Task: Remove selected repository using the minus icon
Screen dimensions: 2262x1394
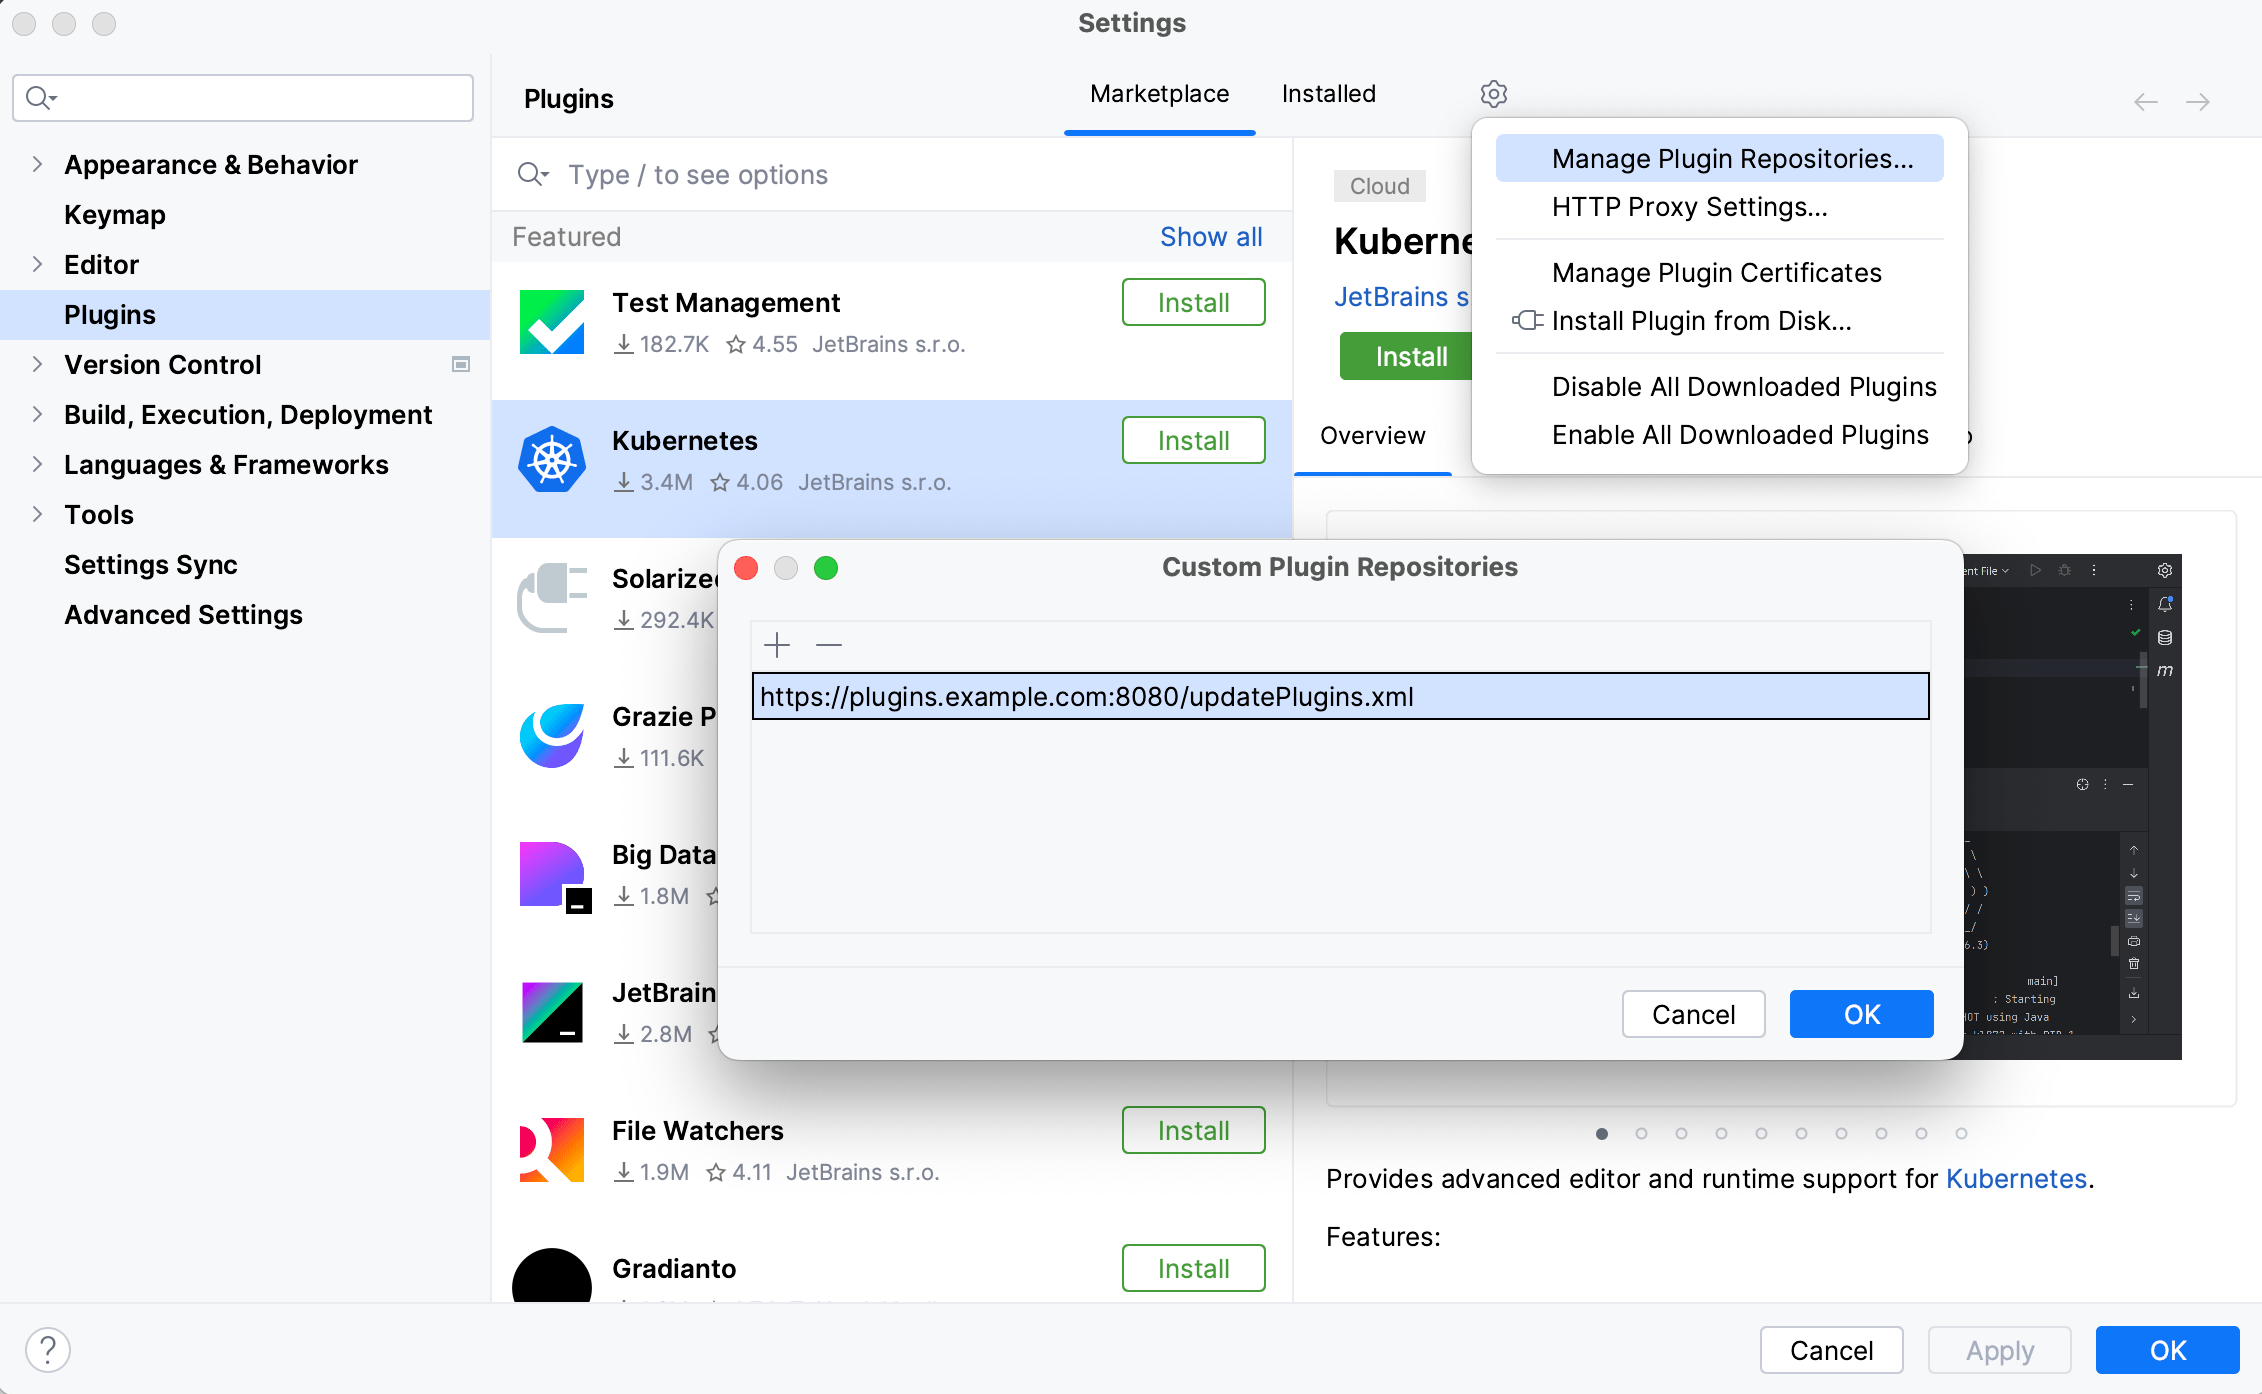Action: point(828,645)
